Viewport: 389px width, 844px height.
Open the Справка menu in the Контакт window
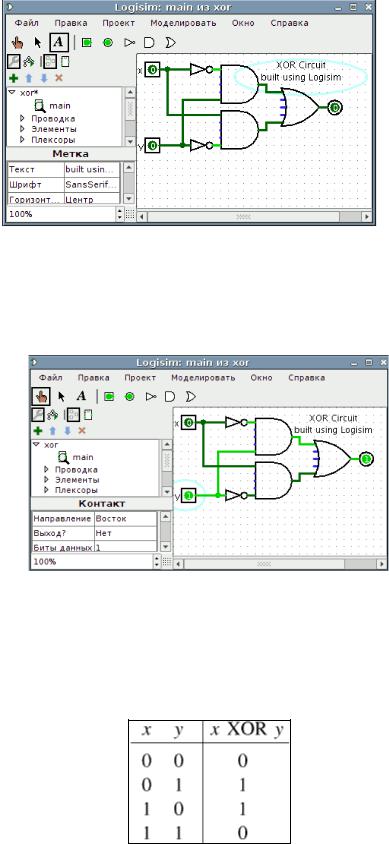[306, 377]
